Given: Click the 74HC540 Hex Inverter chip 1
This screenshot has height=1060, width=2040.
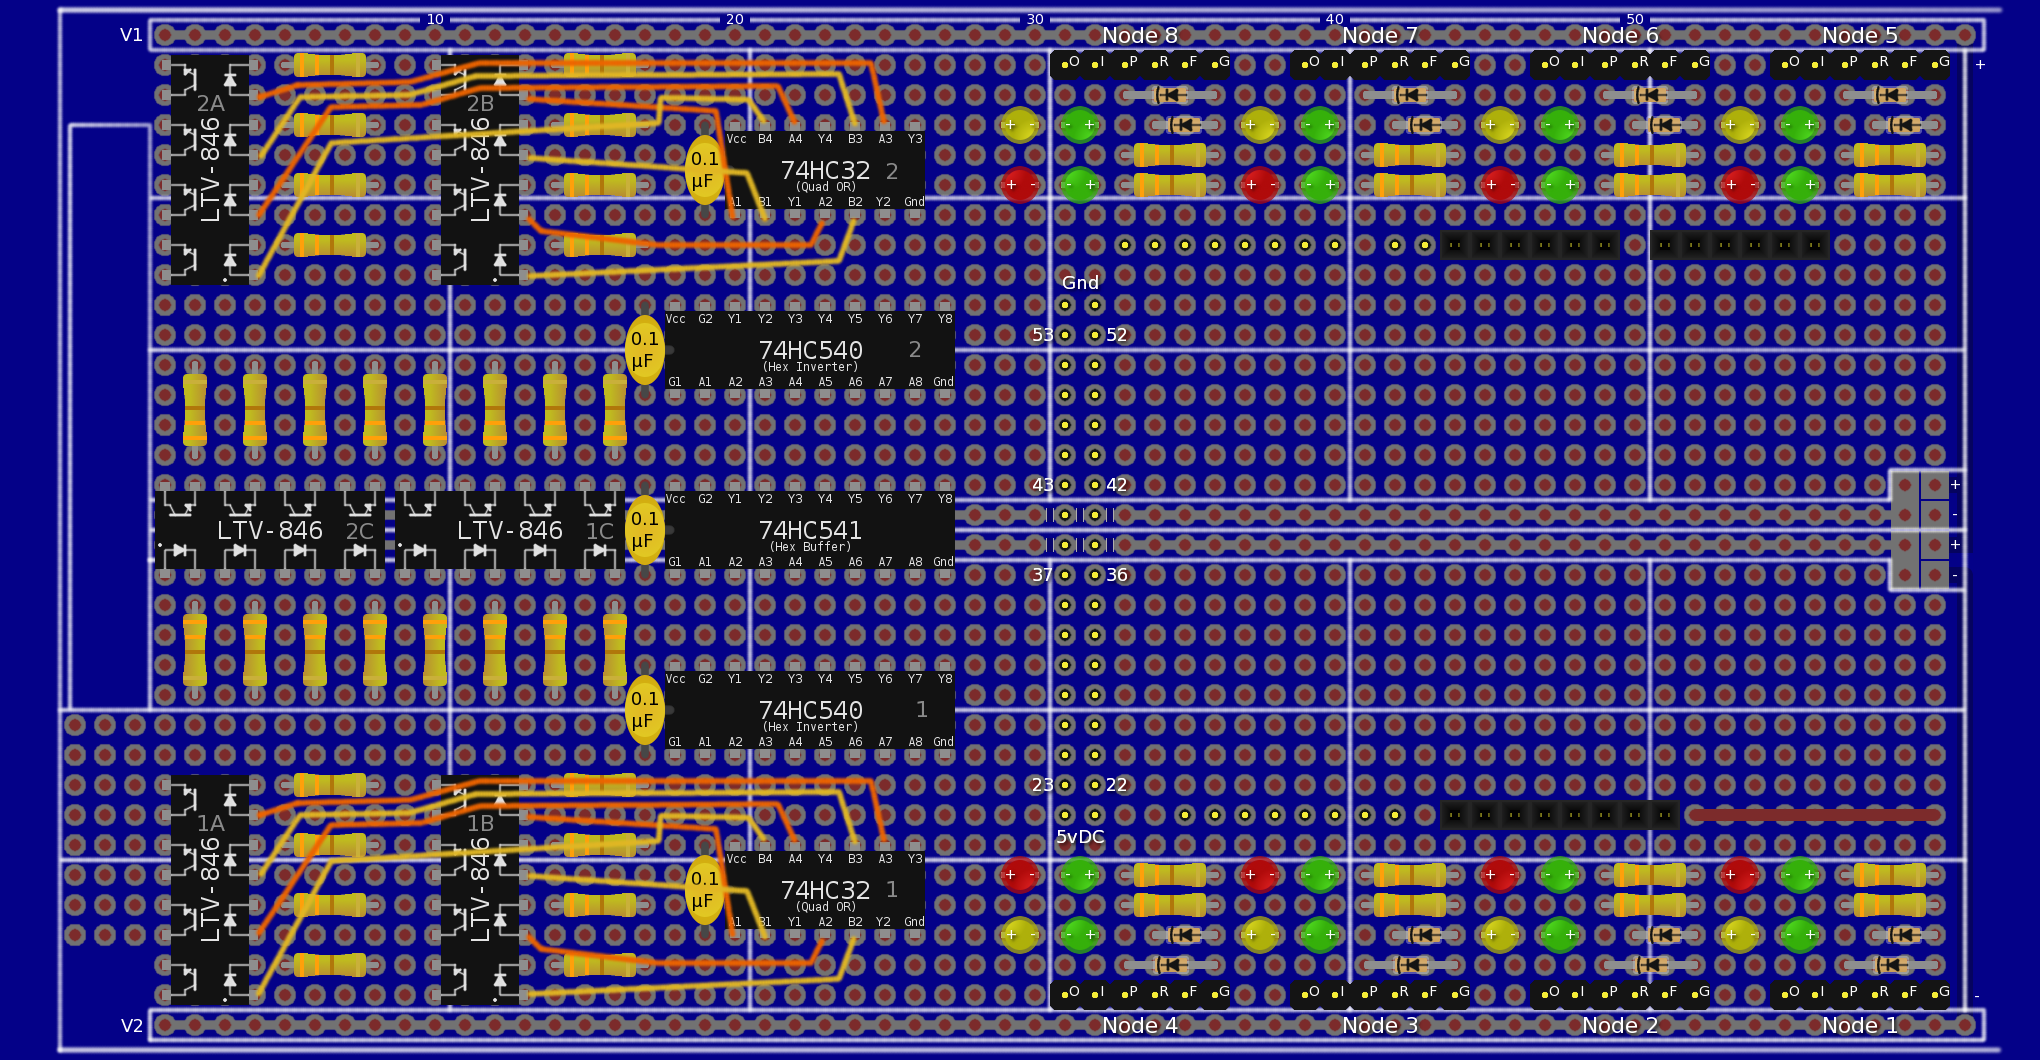Looking at the screenshot, I should [810, 711].
